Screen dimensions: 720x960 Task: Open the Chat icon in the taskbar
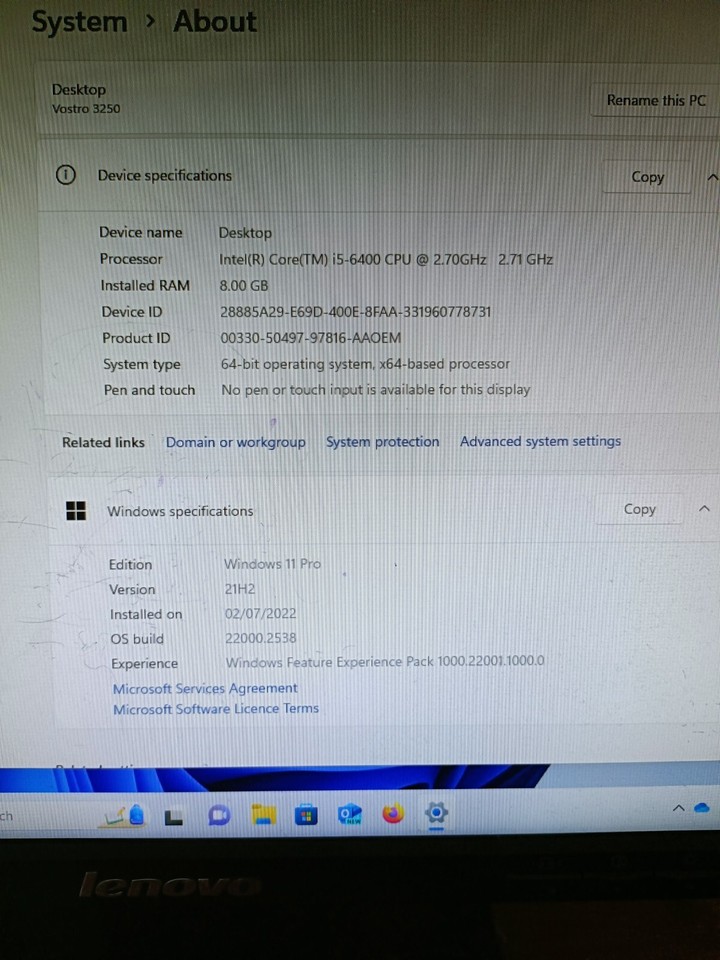pyautogui.click(x=219, y=816)
